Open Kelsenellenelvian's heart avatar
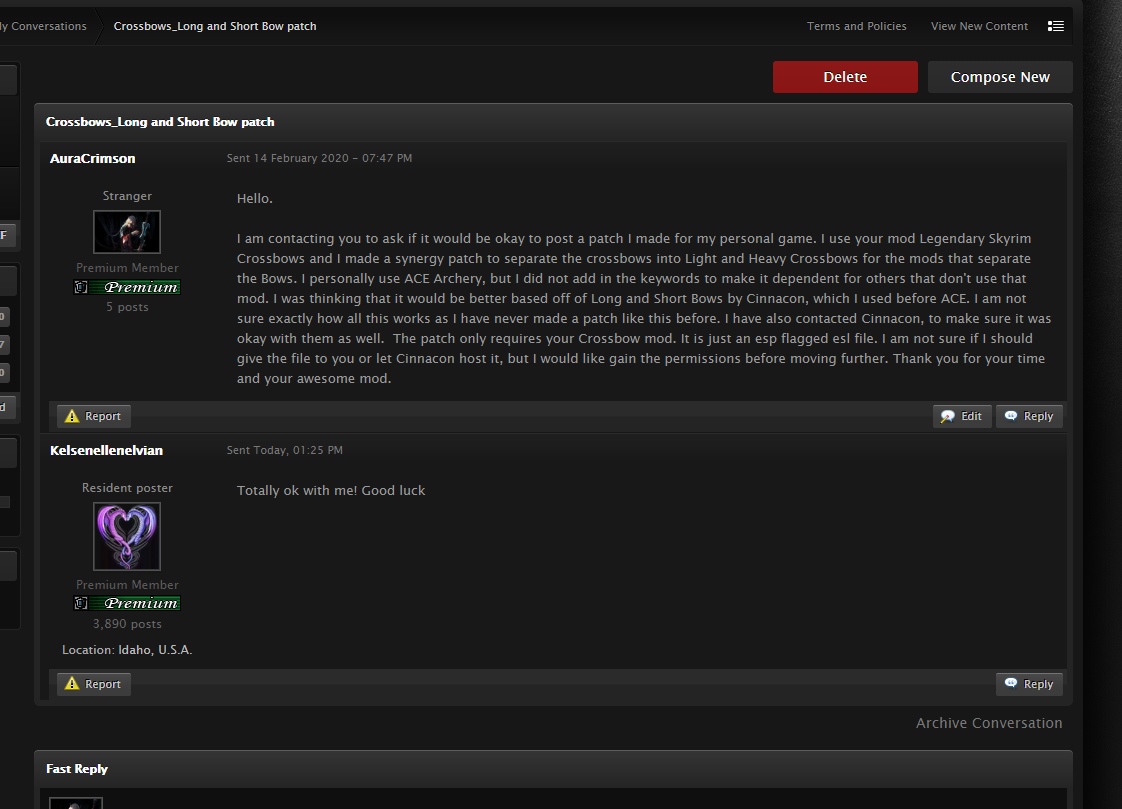The height and width of the screenshot is (809, 1122). 127,536
